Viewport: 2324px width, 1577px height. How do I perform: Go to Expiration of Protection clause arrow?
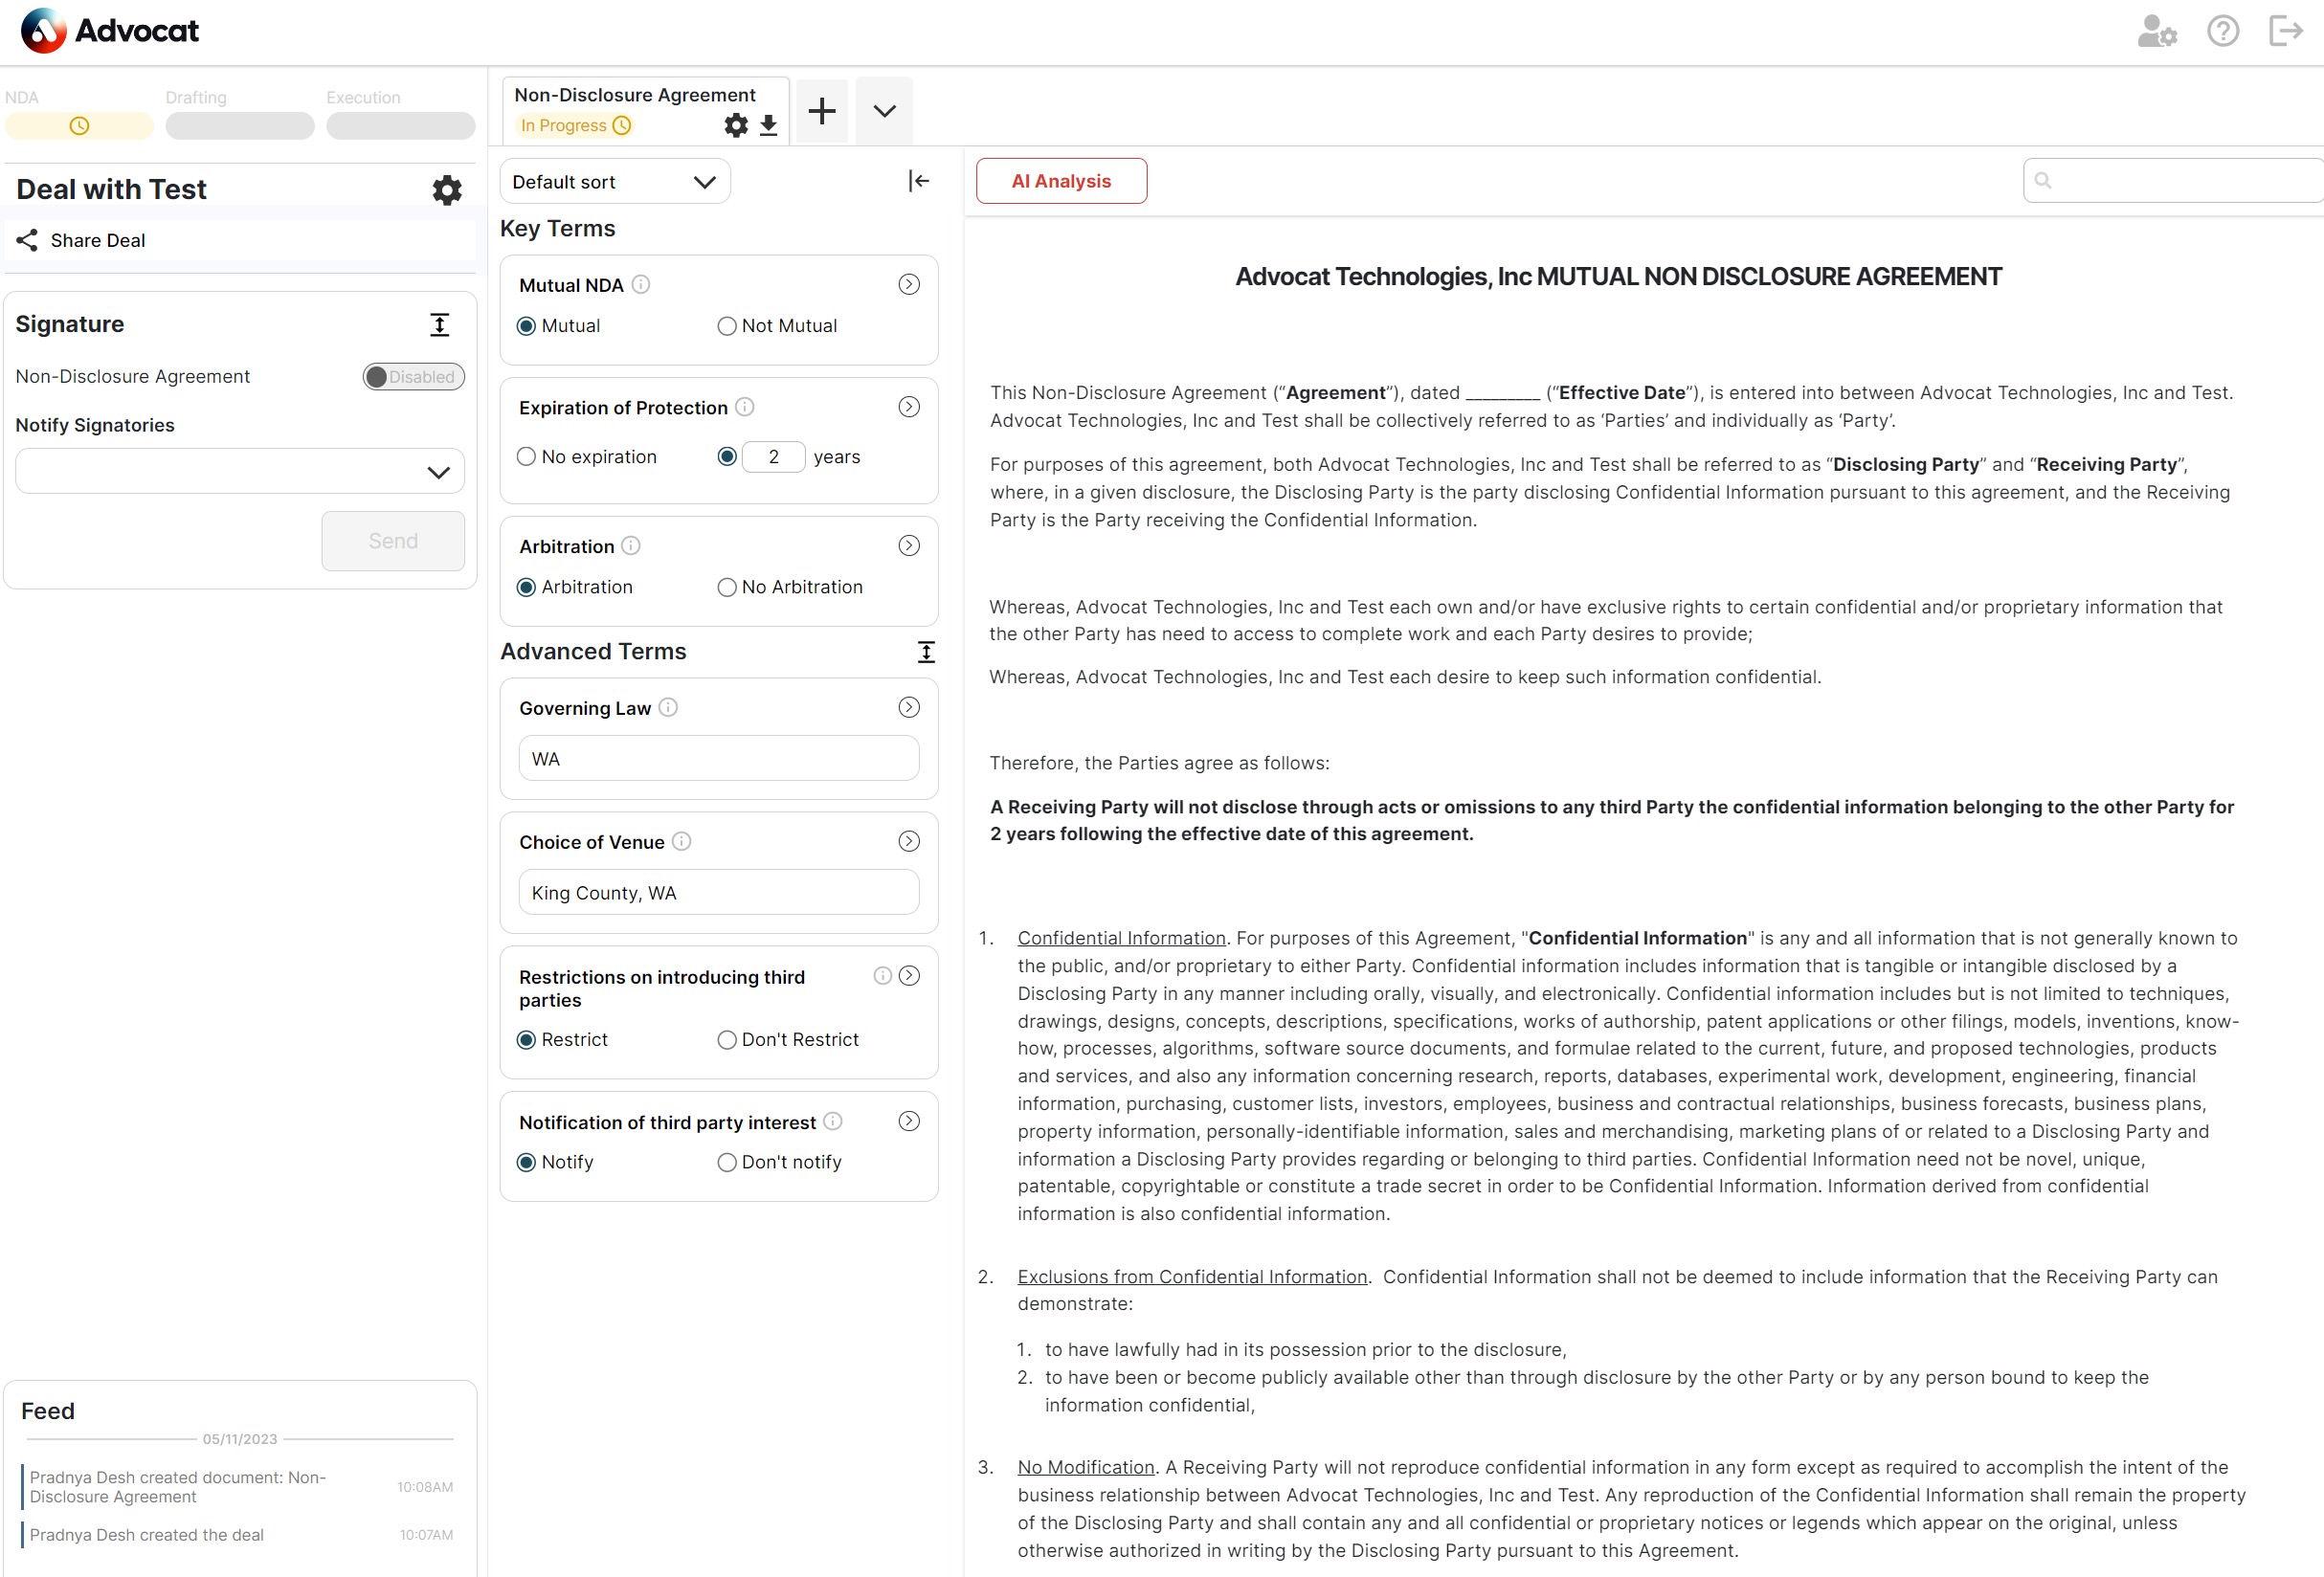(909, 407)
